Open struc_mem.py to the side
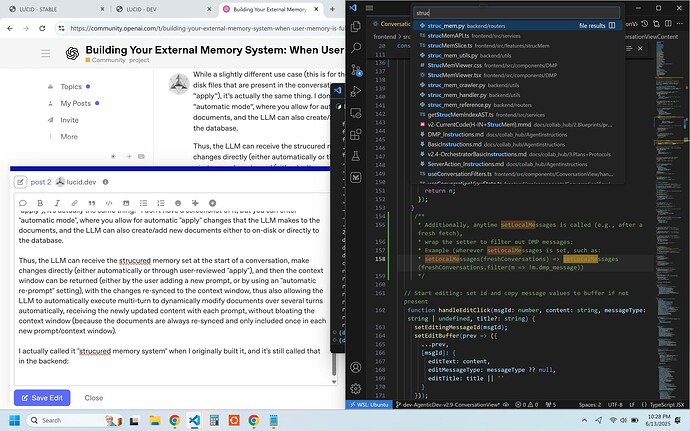This screenshot has height=431, width=690. coord(612,26)
